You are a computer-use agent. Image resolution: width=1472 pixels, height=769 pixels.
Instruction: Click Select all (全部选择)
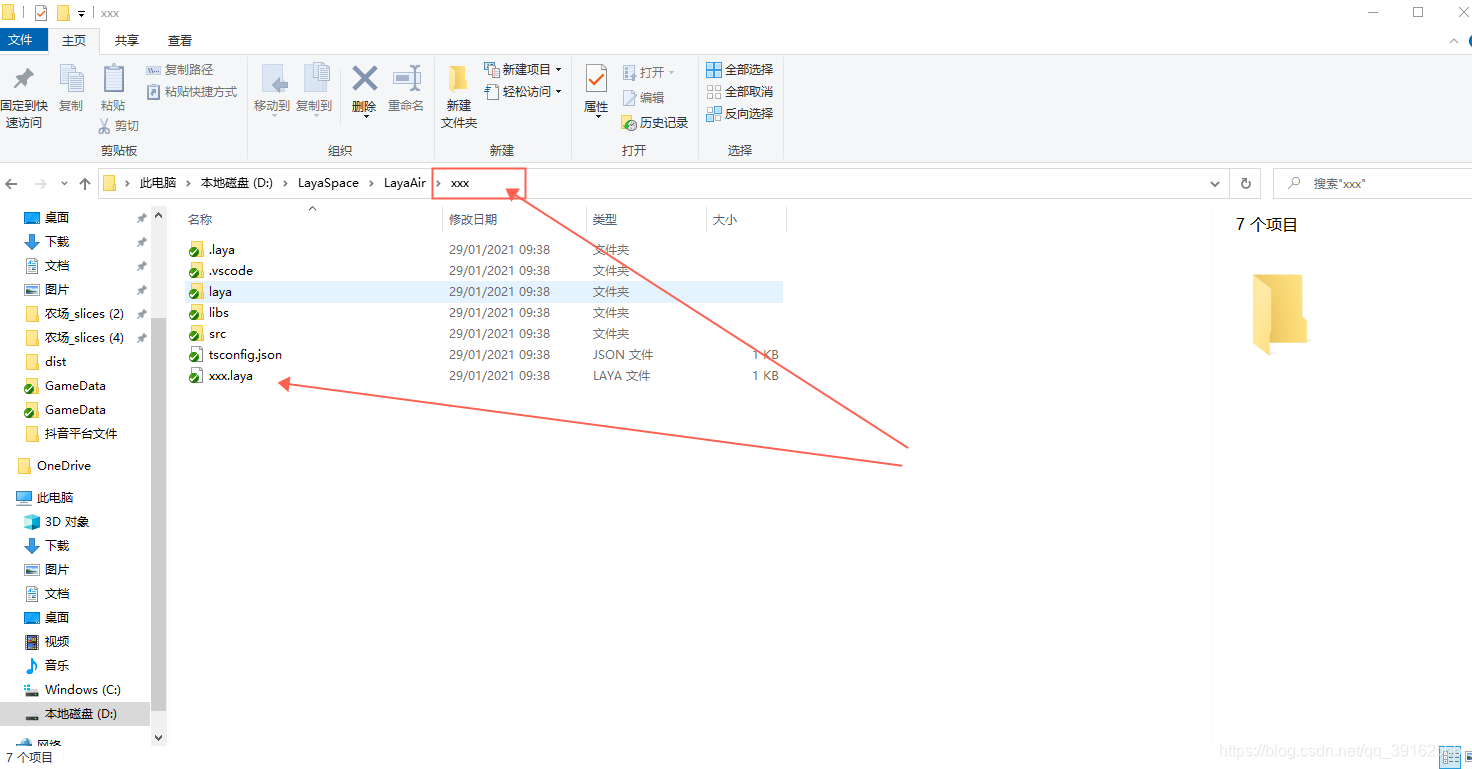coord(740,70)
